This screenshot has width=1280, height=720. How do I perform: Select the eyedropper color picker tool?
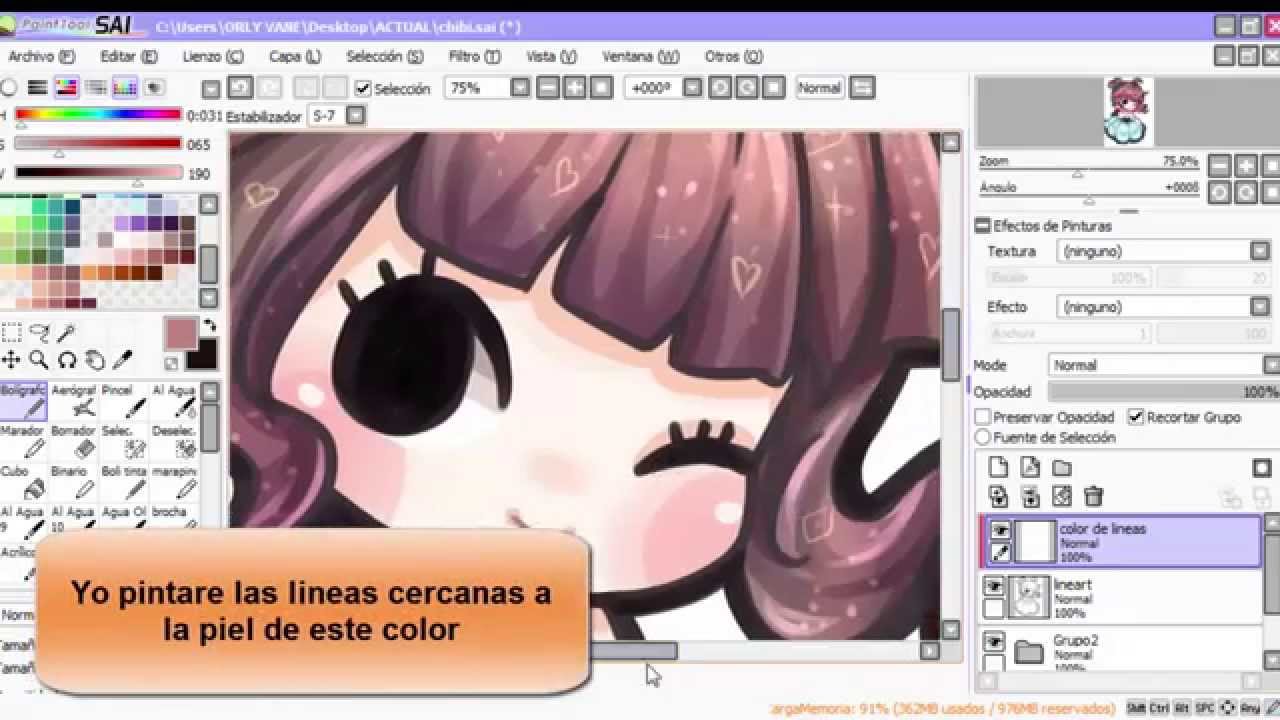pos(123,360)
